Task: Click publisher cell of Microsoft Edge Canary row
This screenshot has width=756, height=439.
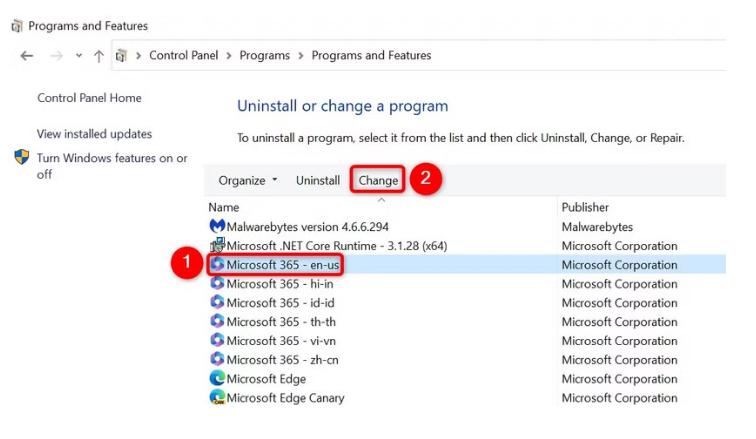Action: [x=619, y=398]
